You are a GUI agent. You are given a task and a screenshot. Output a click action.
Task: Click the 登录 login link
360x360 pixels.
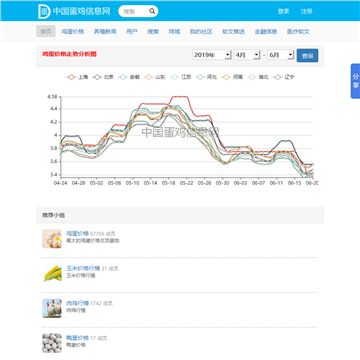[284, 11]
